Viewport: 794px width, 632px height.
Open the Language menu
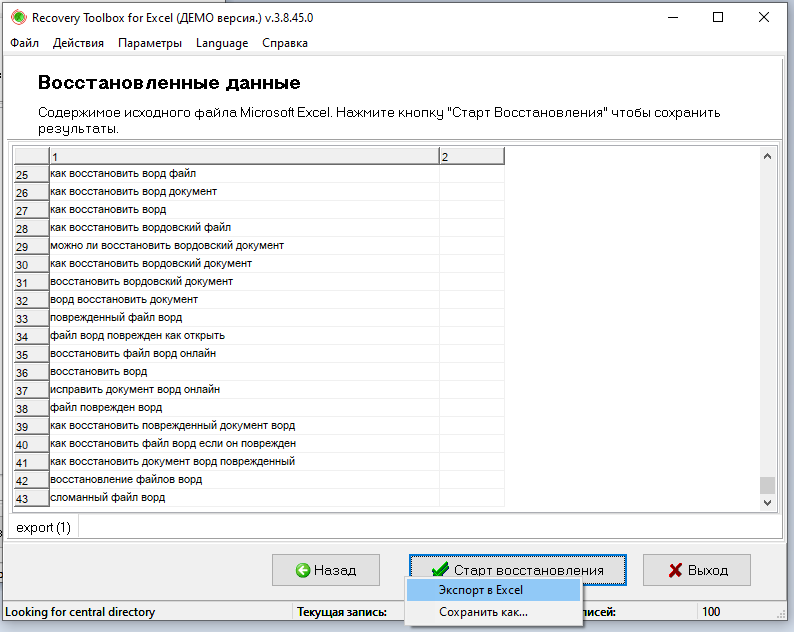pyautogui.click(x=222, y=43)
